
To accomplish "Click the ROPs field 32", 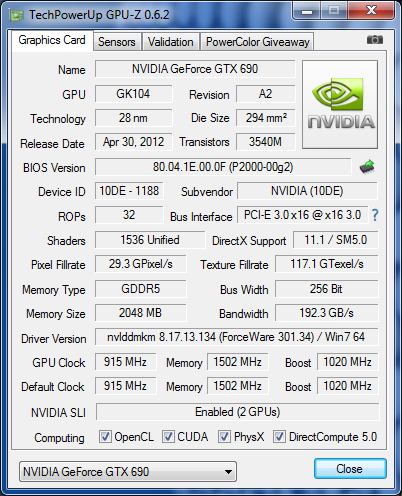I will (129, 215).
